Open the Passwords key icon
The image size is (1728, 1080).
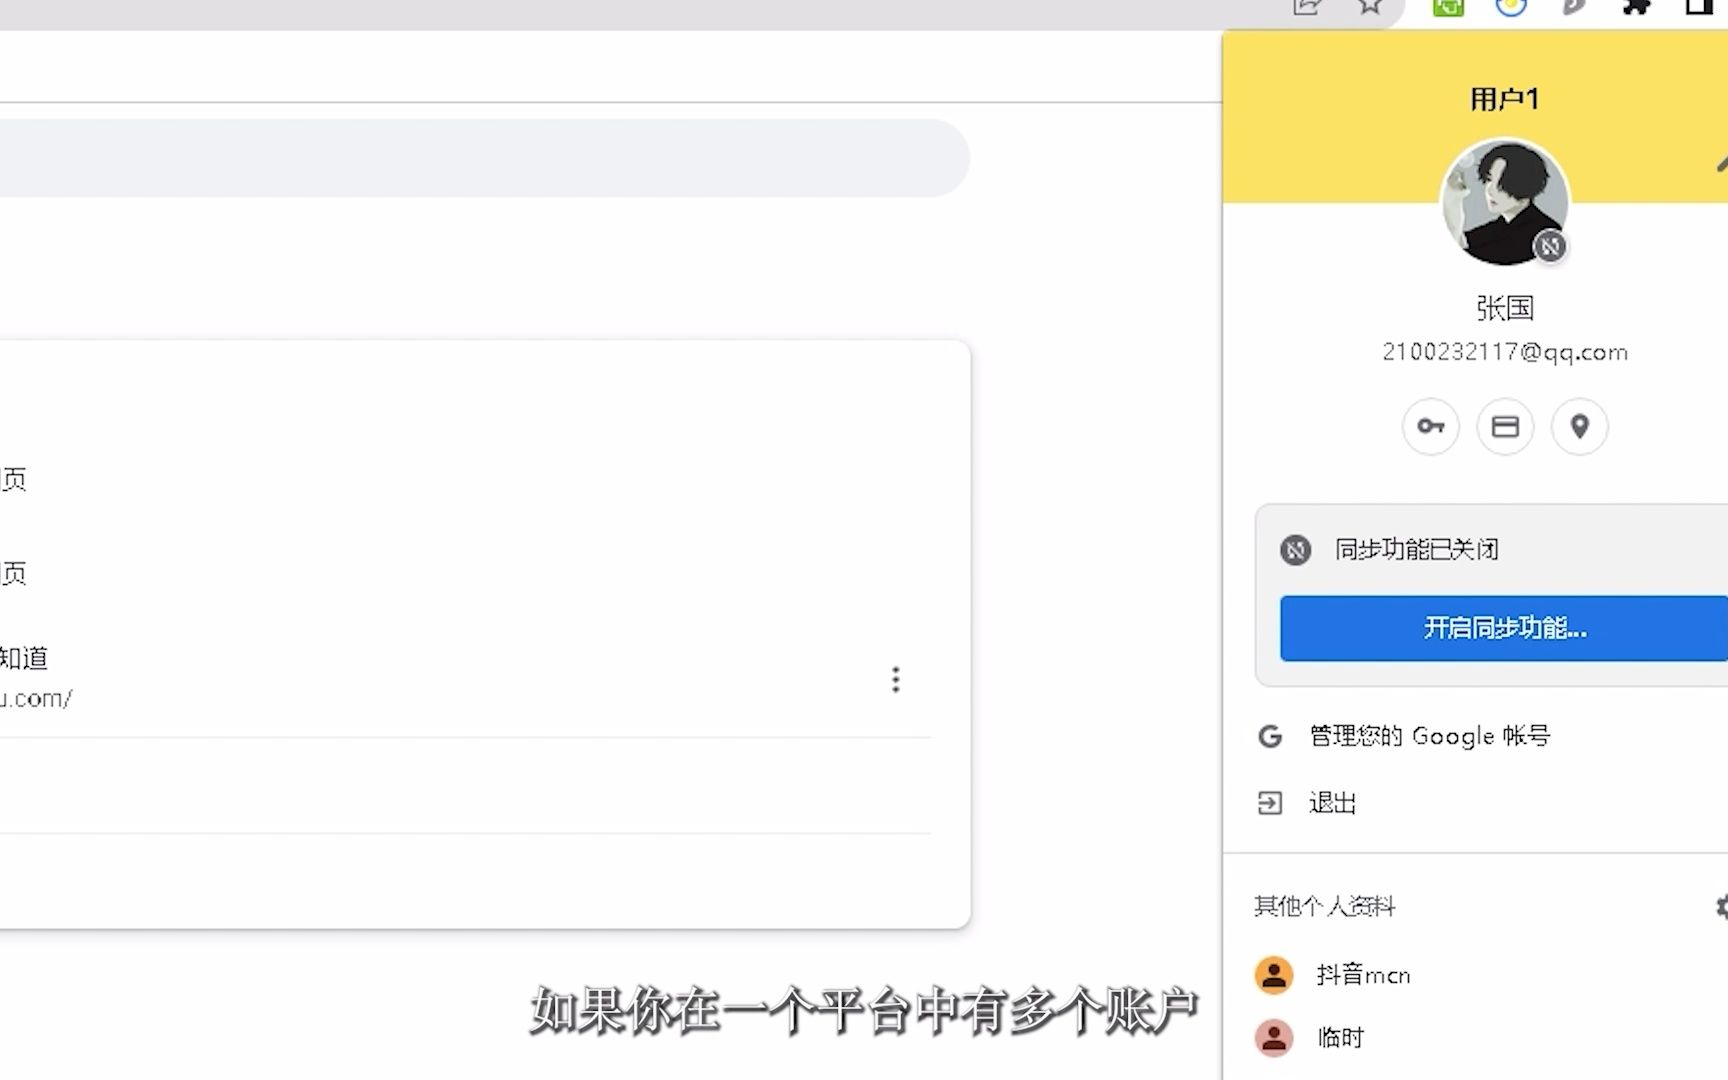coord(1430,426)
